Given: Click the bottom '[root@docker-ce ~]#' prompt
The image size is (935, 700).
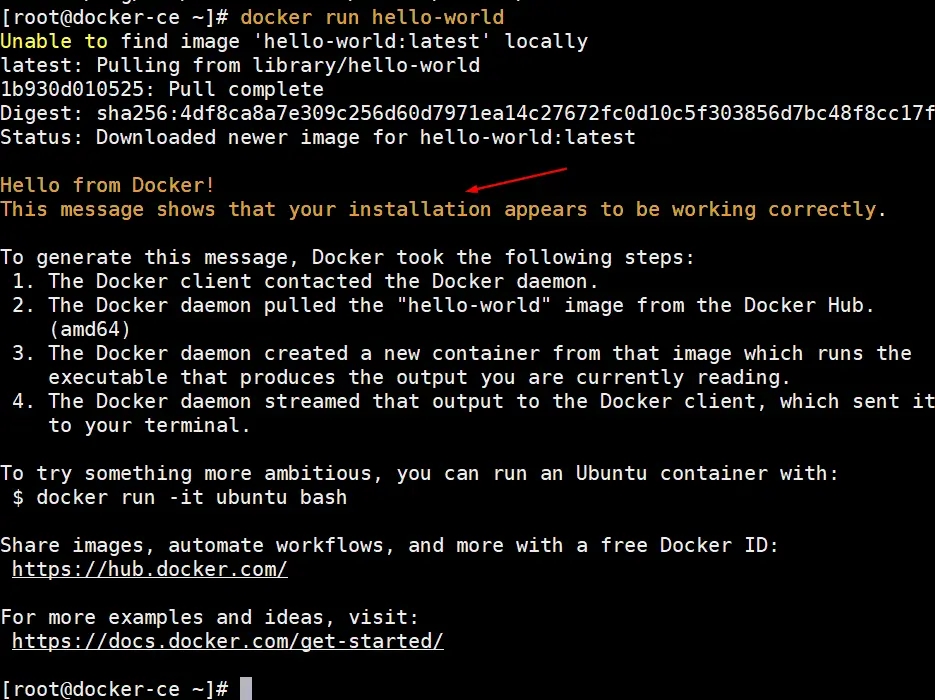Looking at the screenshot, I should click(114, 689).
